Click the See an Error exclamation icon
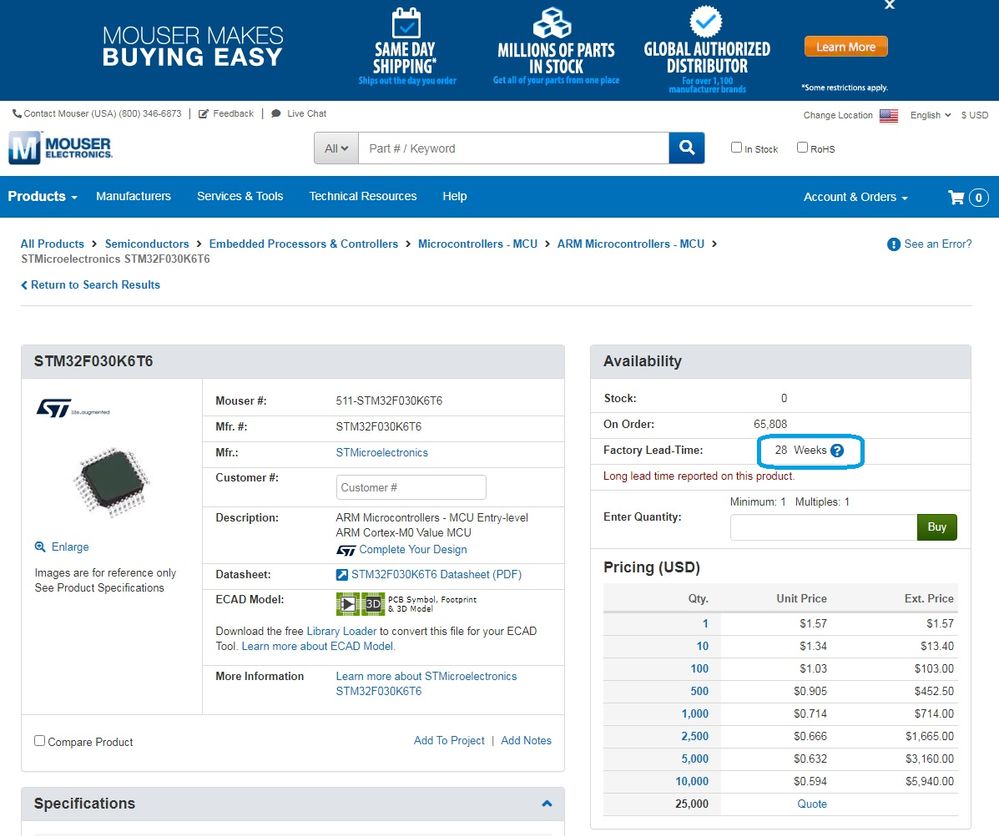This screenshot has height=836, width=999. (893, 244)
